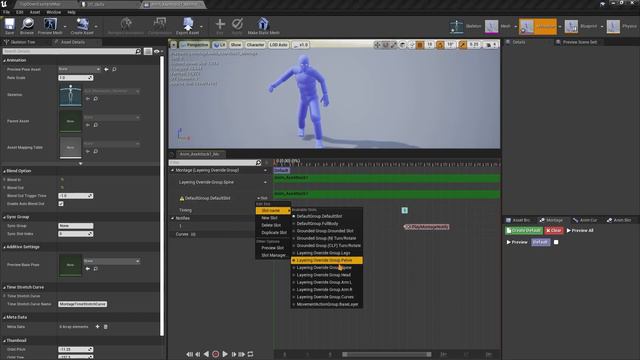Viewport: 640px width, 360px height.
Task: Click the rotate mode icon in viewport toolbar
Action: click(386, 45)
